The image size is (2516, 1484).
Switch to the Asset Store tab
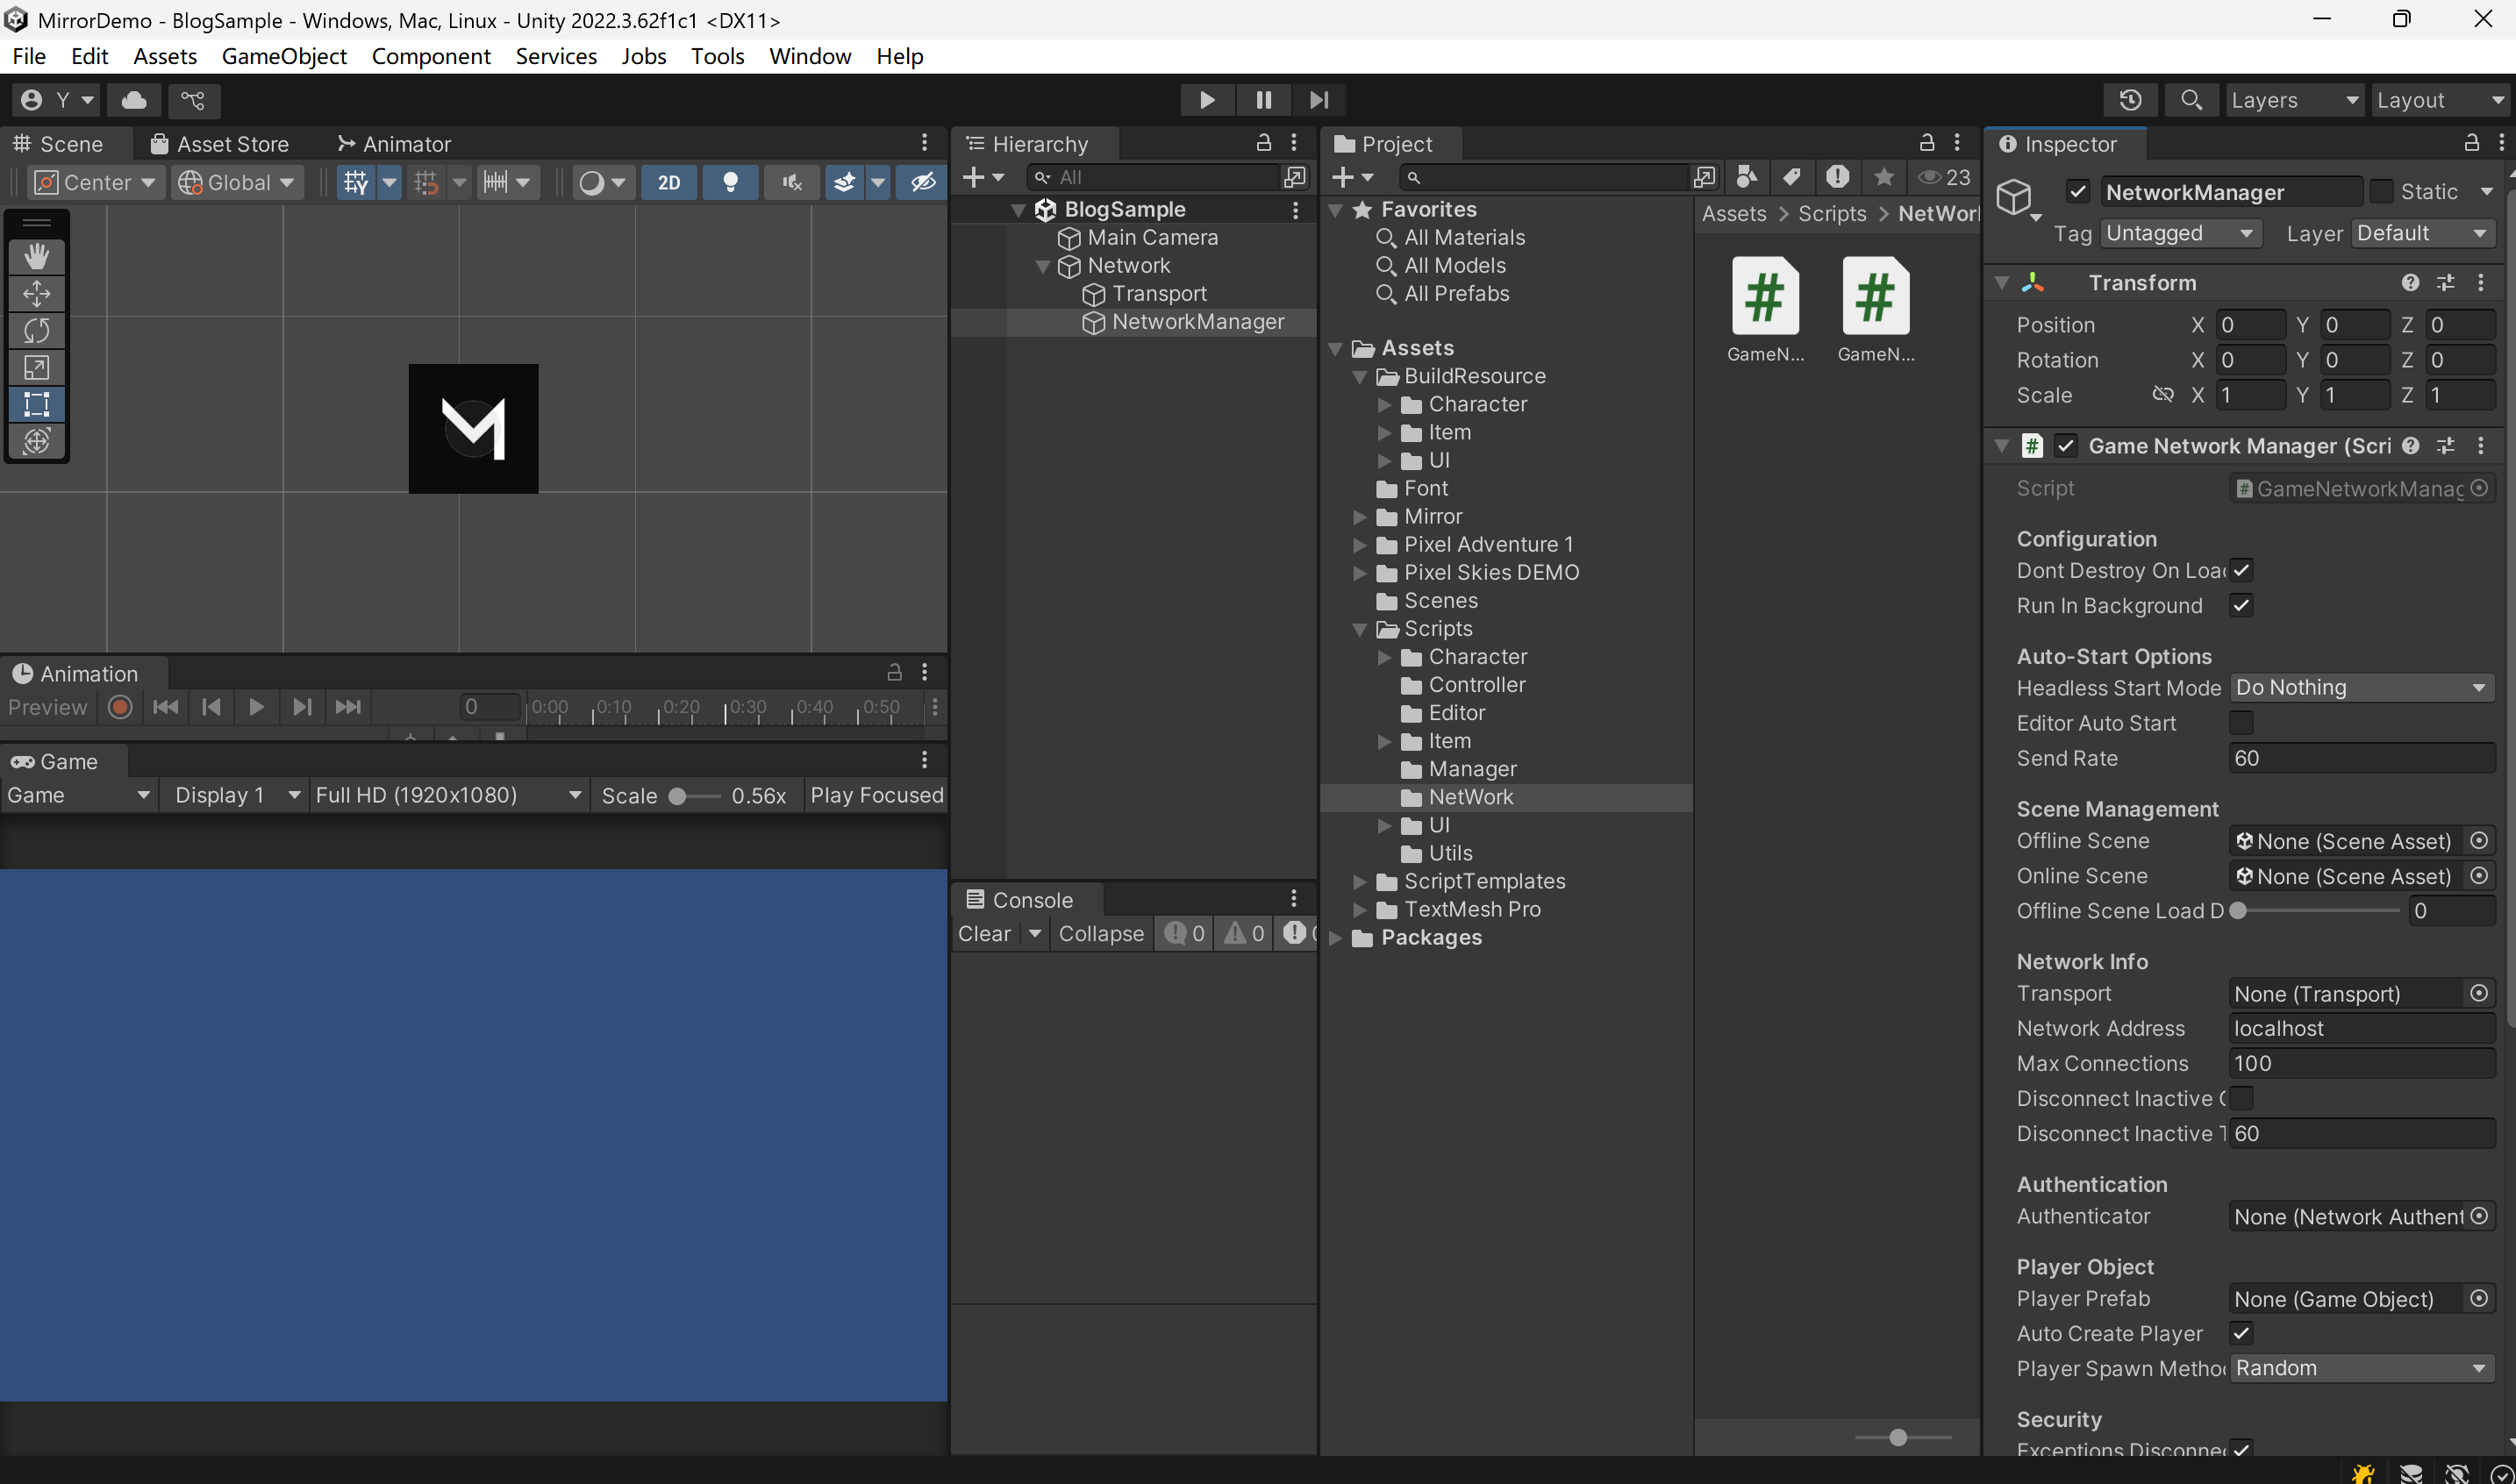220,144
